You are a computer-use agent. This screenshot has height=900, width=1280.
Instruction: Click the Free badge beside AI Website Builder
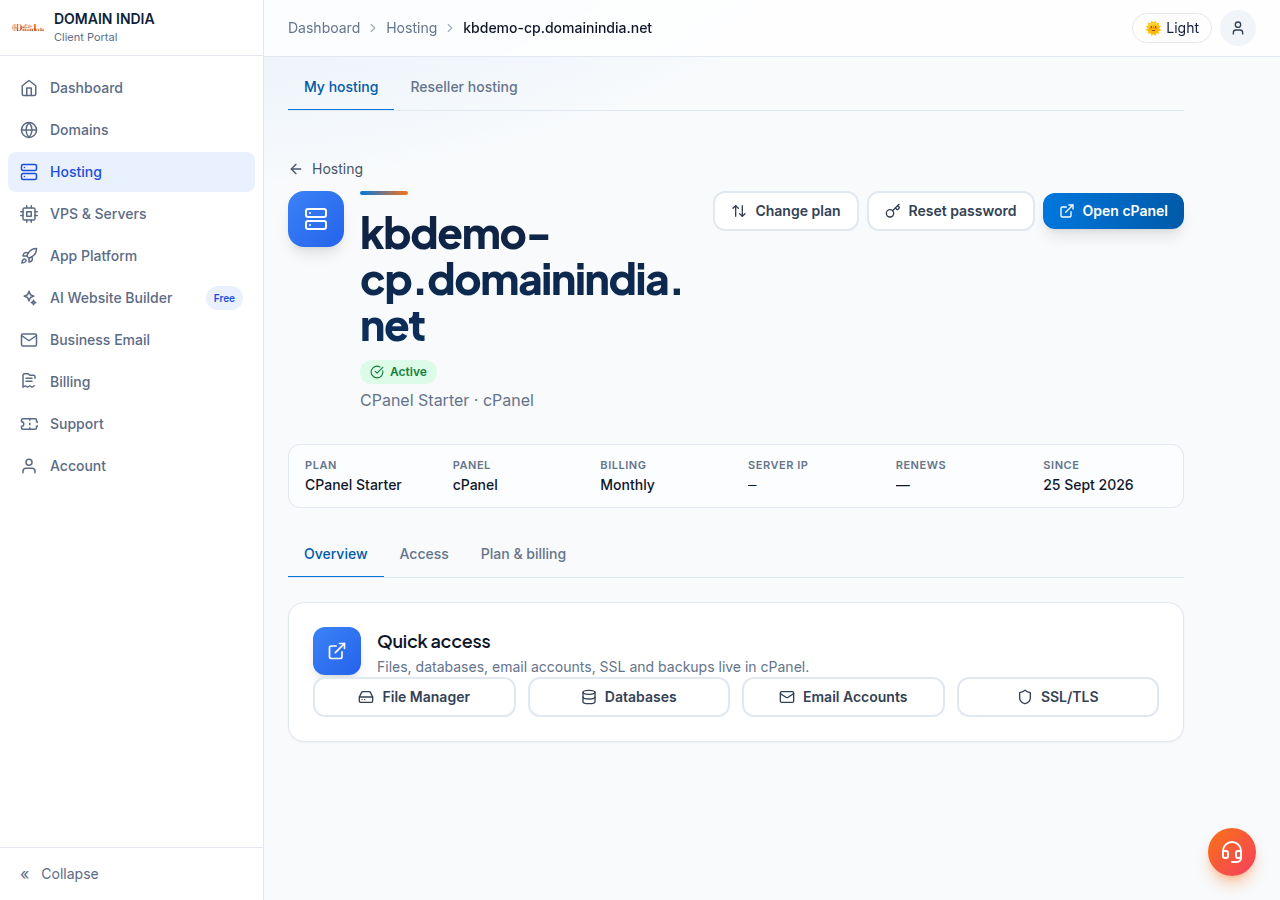coord(224,298)
